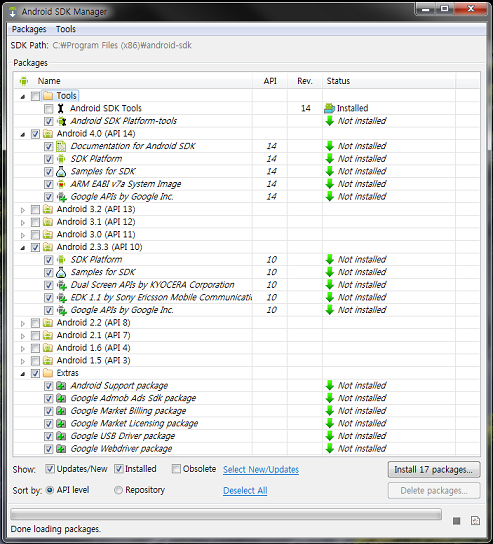Open the log window icon in status bar

pos(475,521)
